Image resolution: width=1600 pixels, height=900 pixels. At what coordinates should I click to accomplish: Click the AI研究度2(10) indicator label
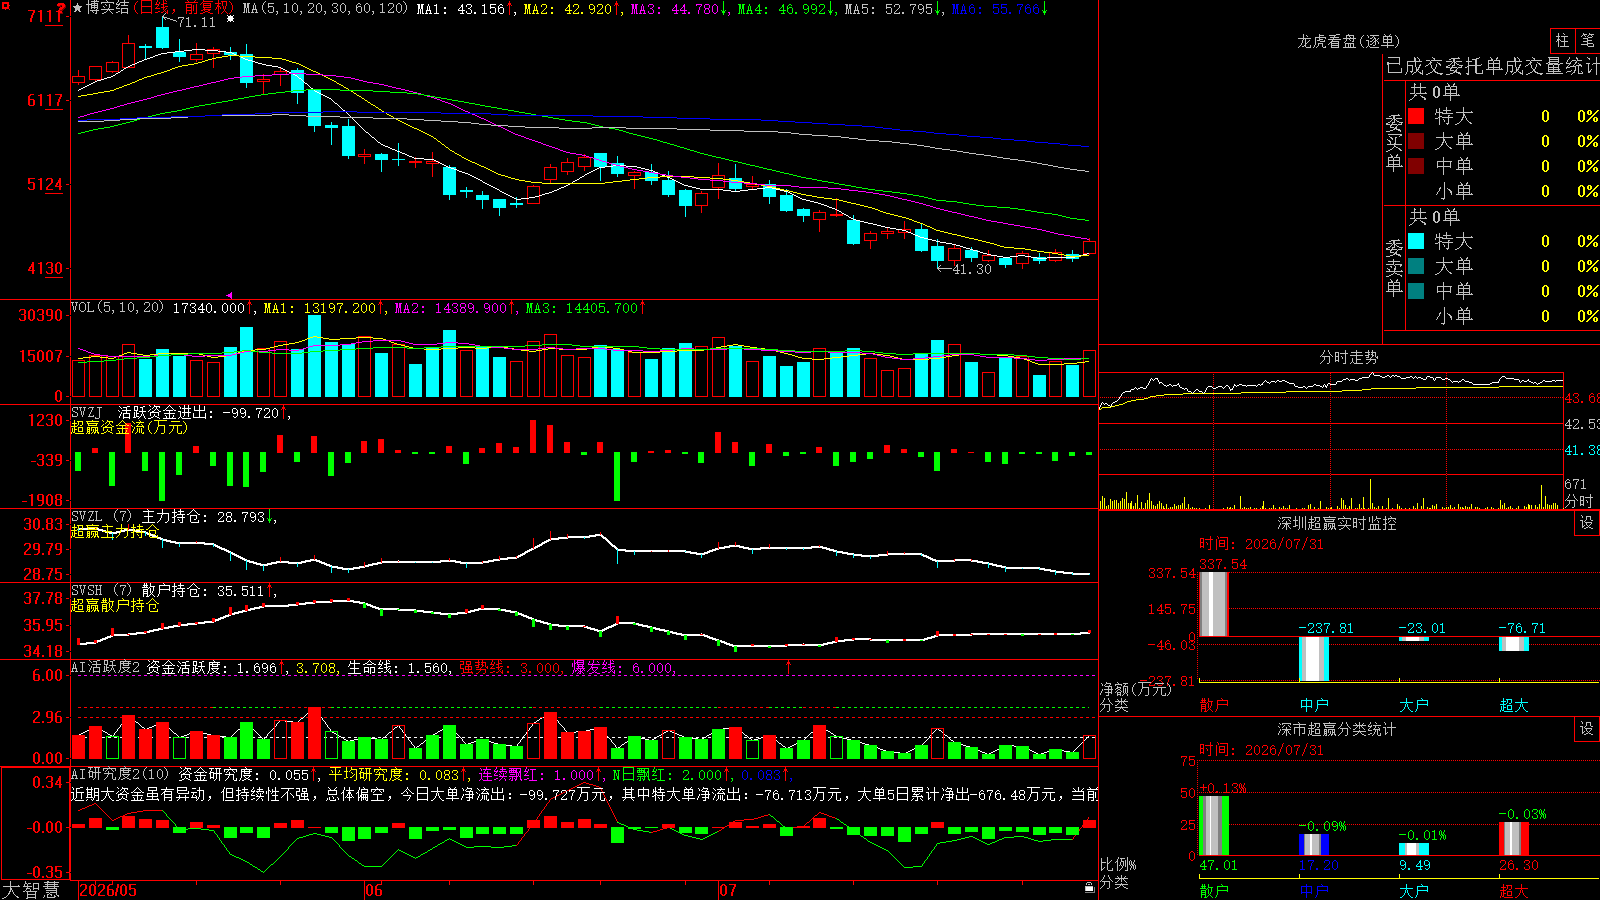tap(121, 774)
